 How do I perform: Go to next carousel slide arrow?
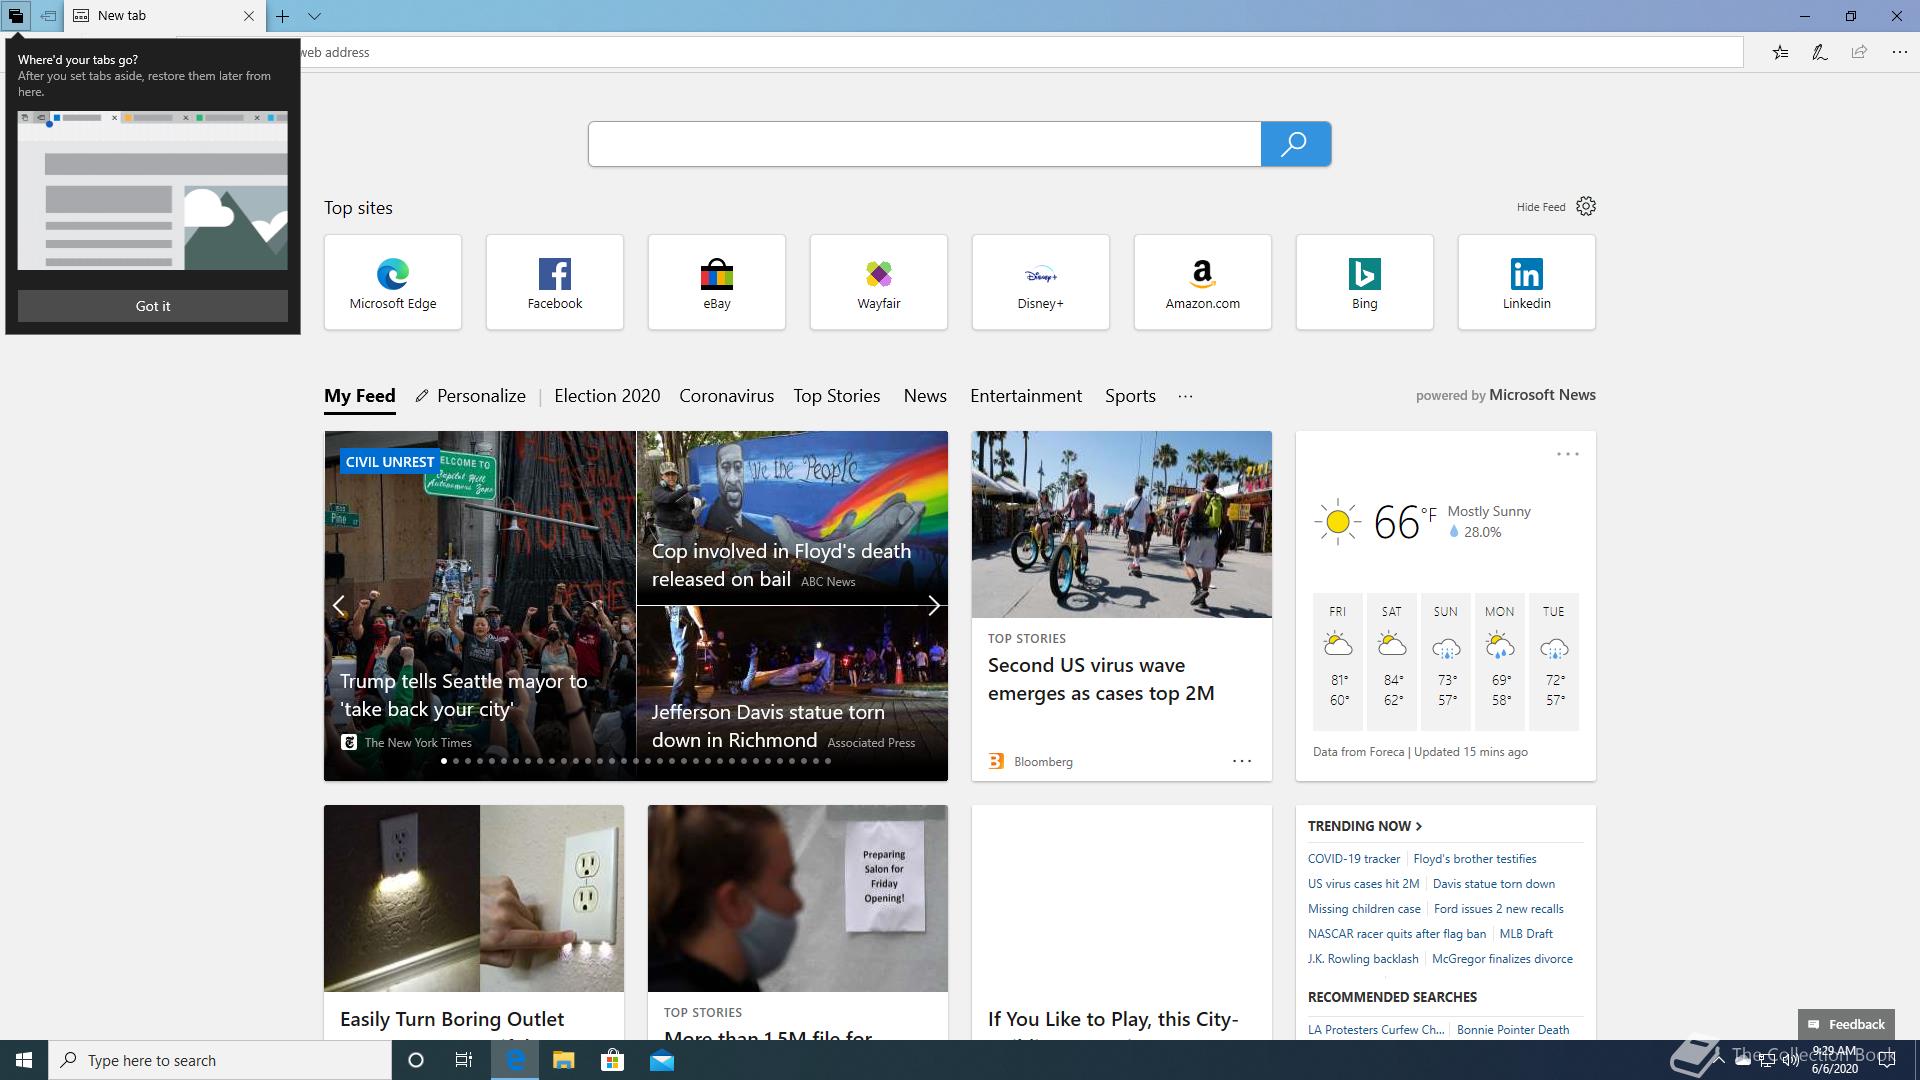[x=933, y=606]
